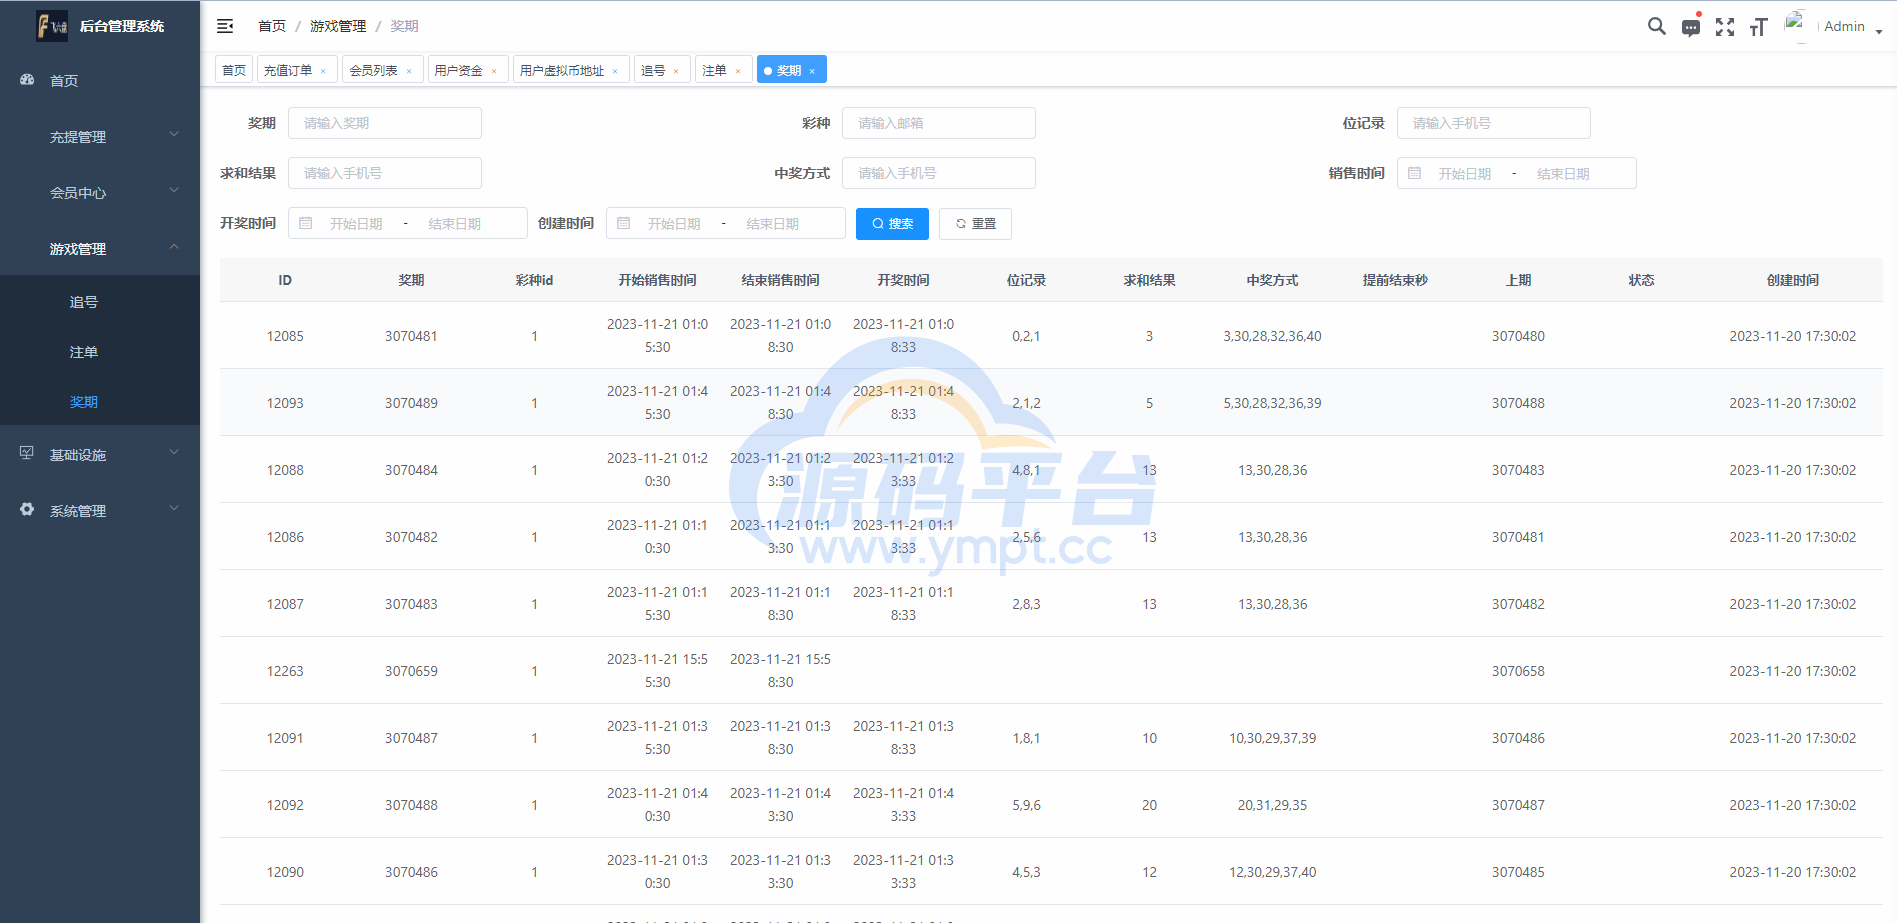Focus the 奖期 input field
This screenshot has width=1897, height=923.
coord(385,123)
